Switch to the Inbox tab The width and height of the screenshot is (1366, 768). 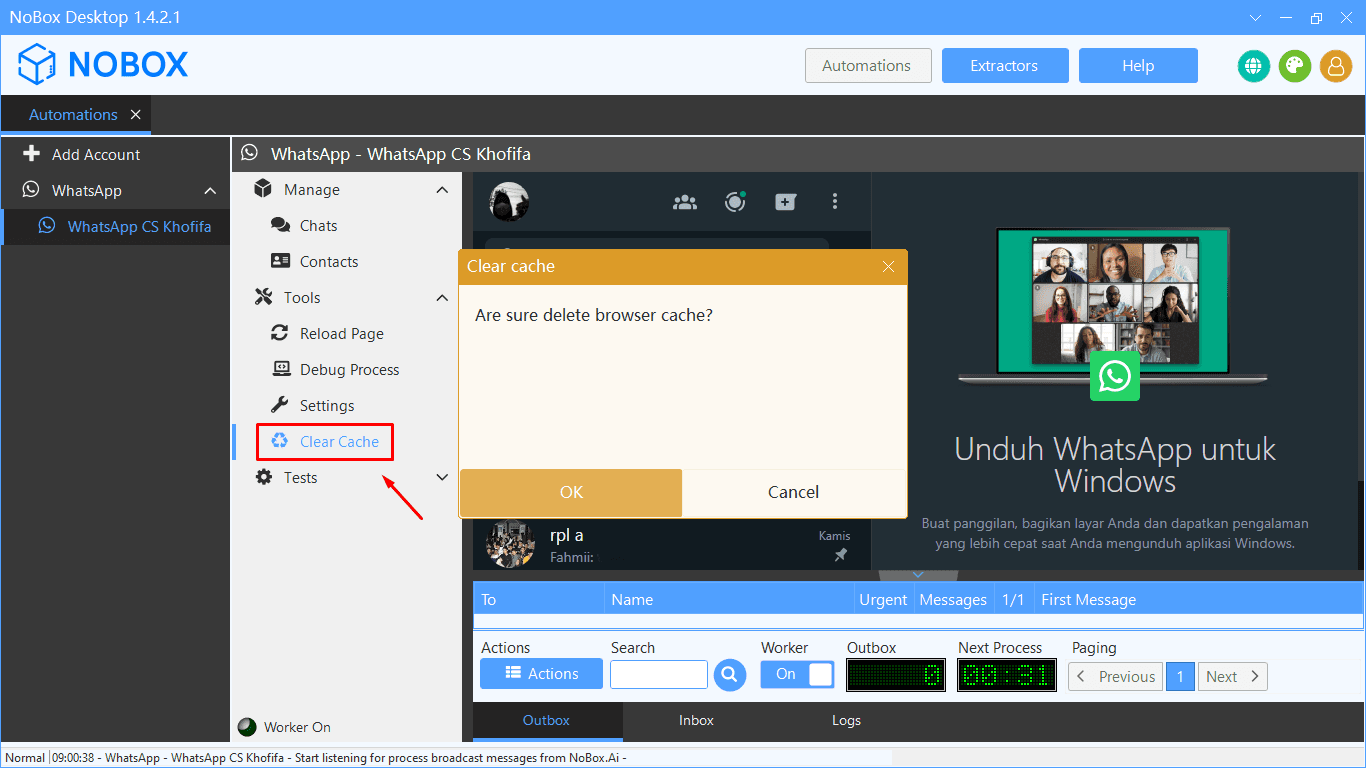(x=696, y=720)
